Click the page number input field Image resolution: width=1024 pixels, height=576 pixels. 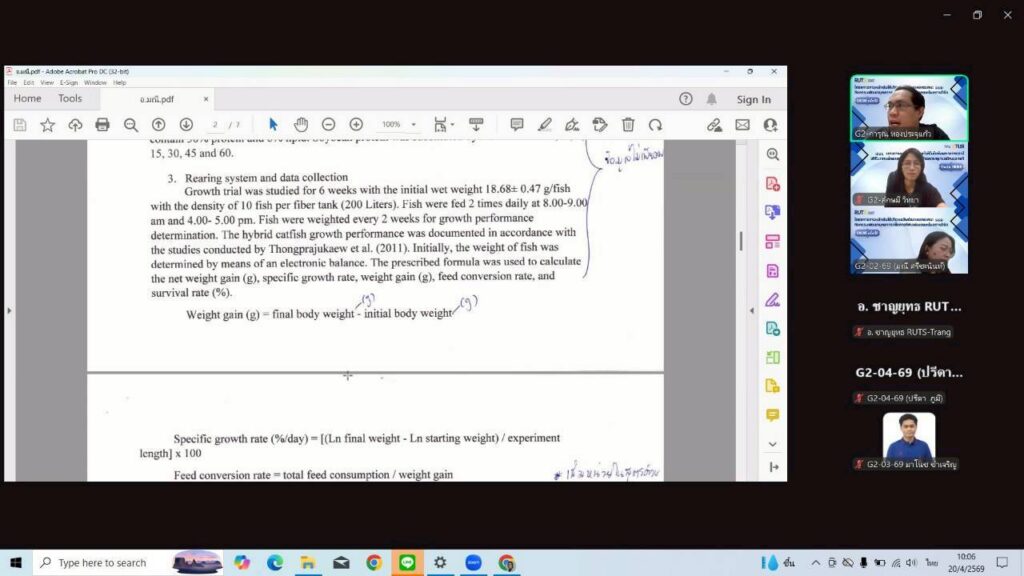tap(216, 125)
